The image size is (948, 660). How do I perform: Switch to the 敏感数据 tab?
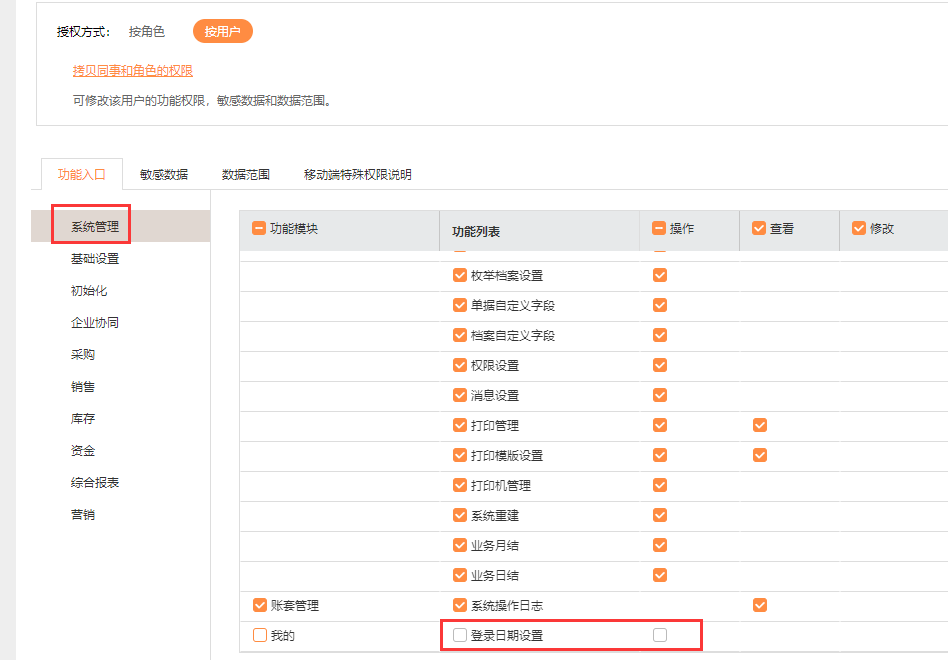tap(164, 174)
